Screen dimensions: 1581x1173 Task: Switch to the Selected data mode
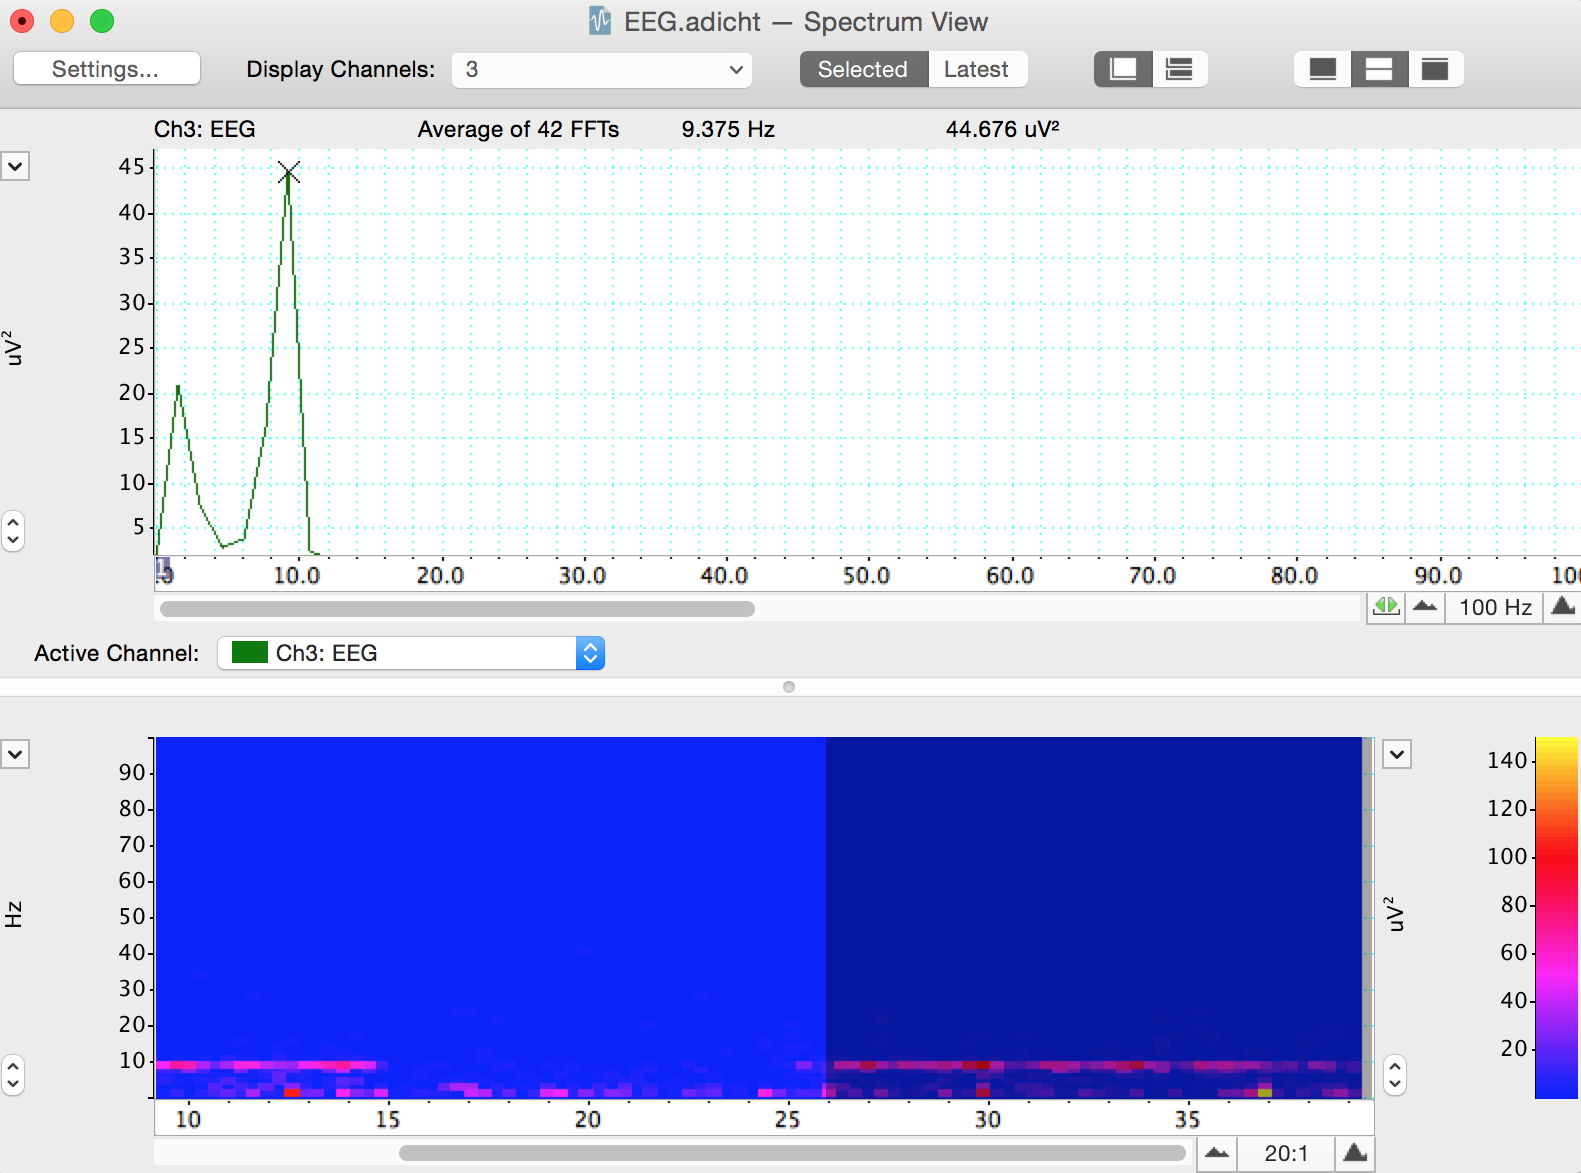point(863,69)
